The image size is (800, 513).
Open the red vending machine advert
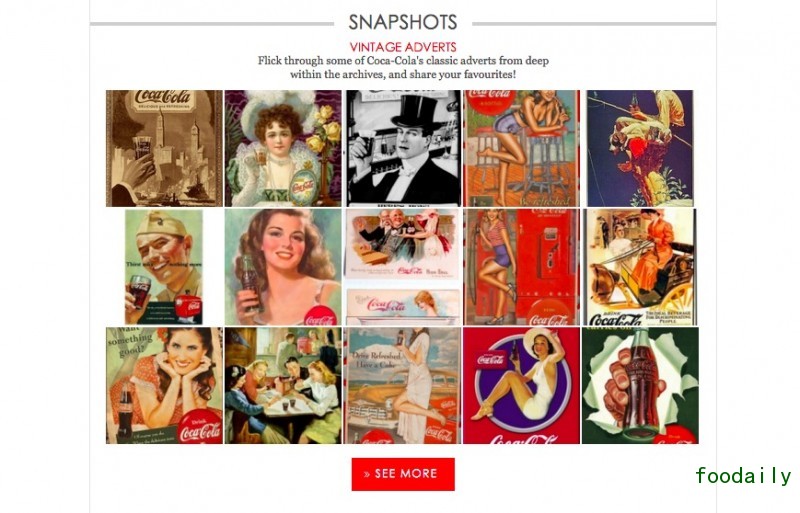point(521,267)
